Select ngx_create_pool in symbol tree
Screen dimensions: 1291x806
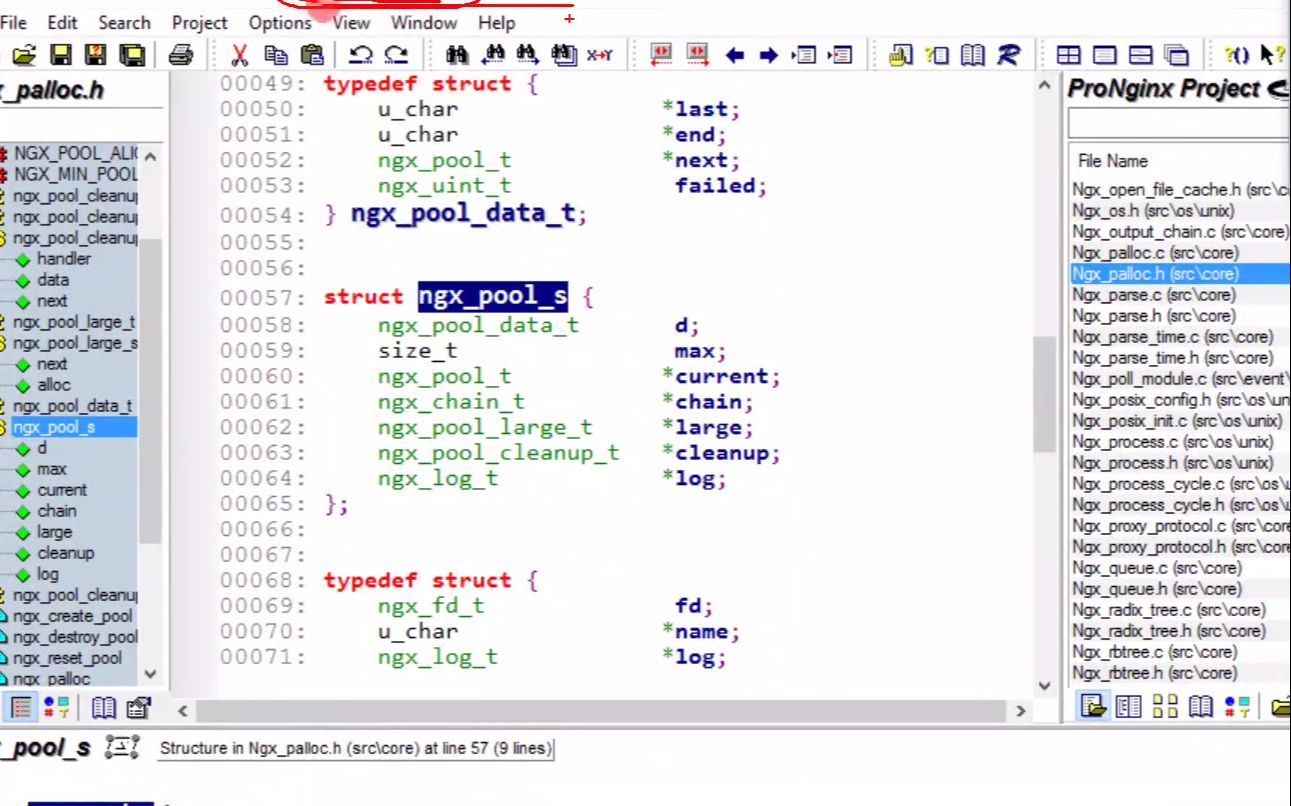[72, 616]
